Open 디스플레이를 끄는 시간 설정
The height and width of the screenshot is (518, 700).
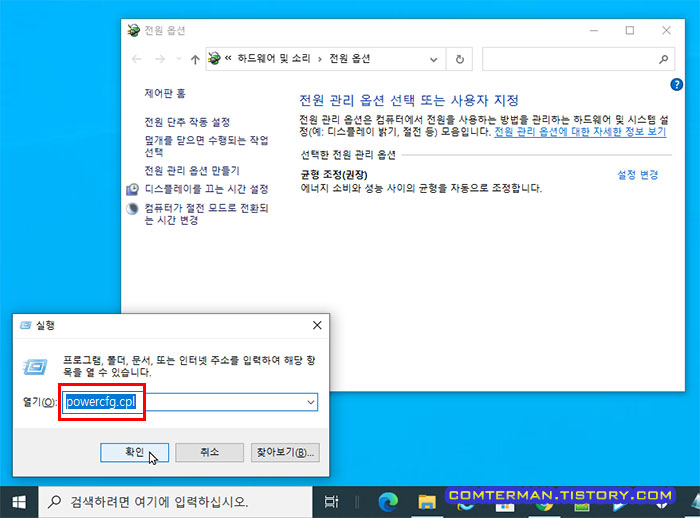[x=206, y=189]
